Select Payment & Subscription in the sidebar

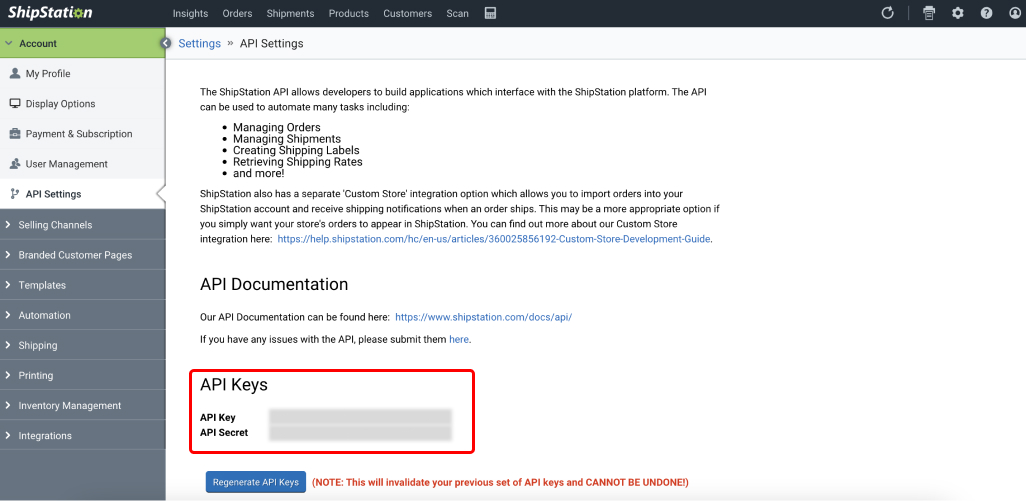click(82, 133)
